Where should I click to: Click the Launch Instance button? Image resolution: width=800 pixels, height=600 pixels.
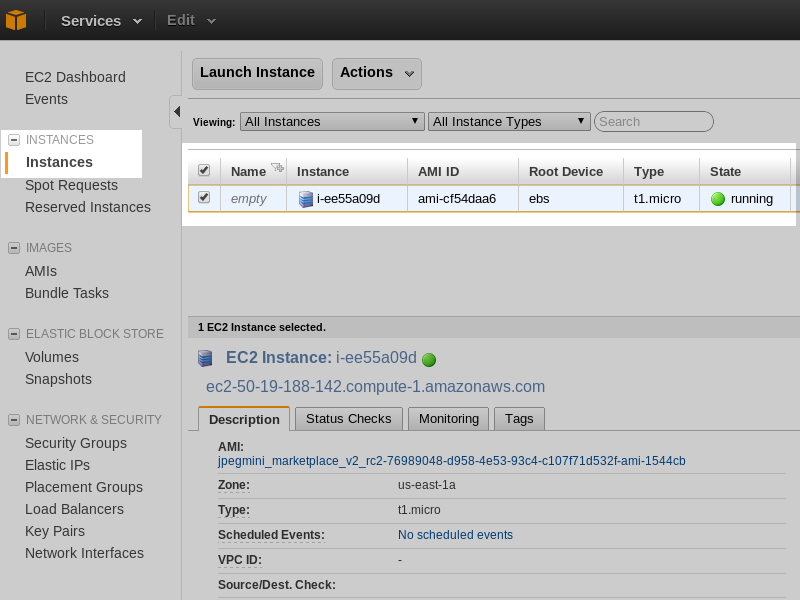click(257, 73)
